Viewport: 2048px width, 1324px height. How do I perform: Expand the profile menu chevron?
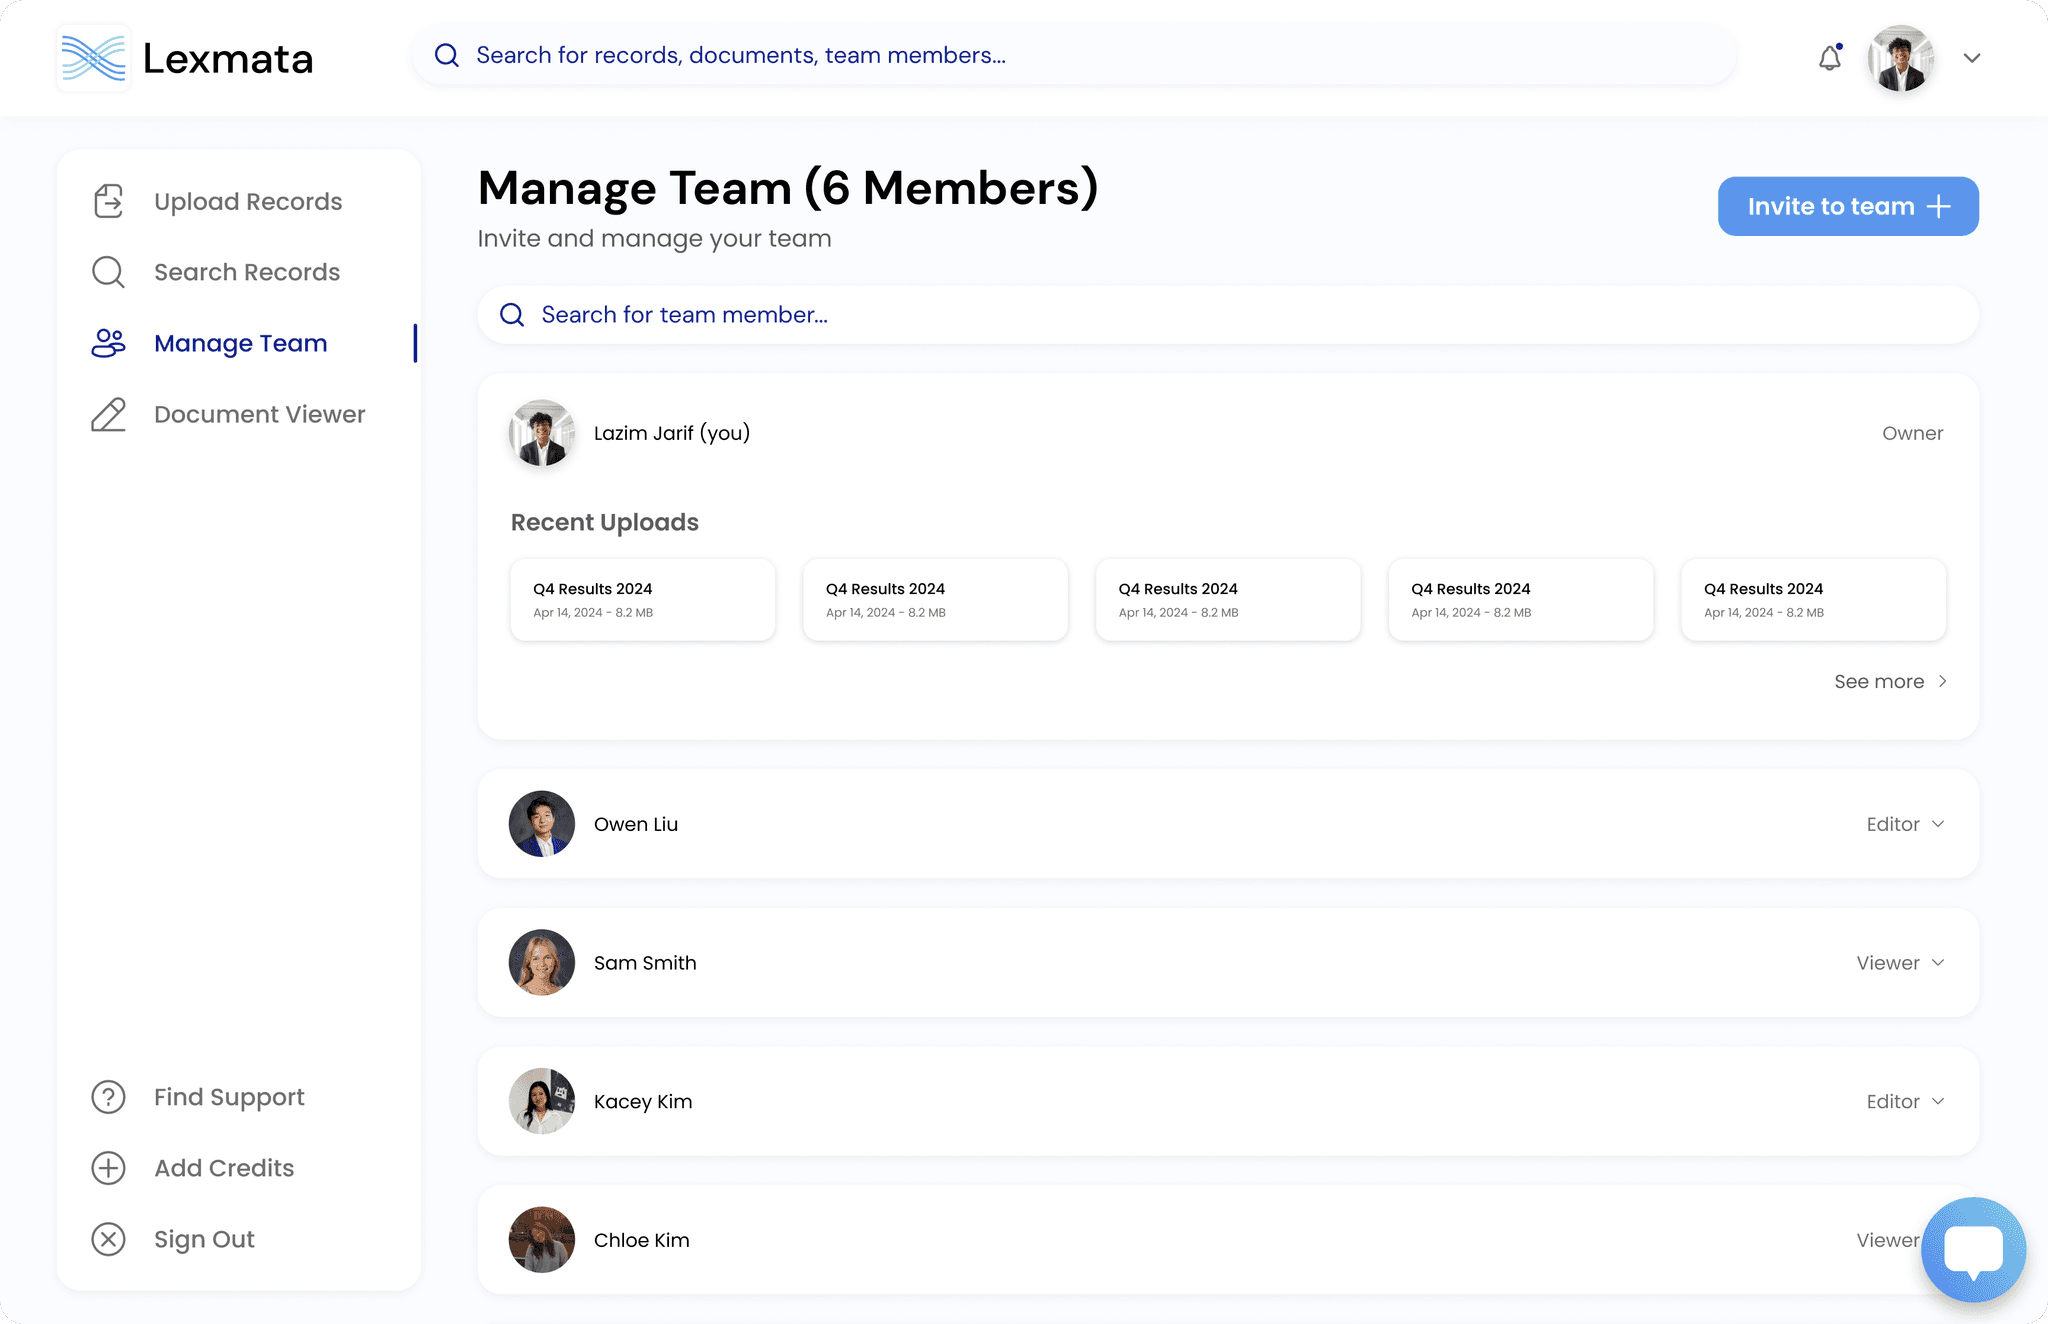[x=1971, y=58]
